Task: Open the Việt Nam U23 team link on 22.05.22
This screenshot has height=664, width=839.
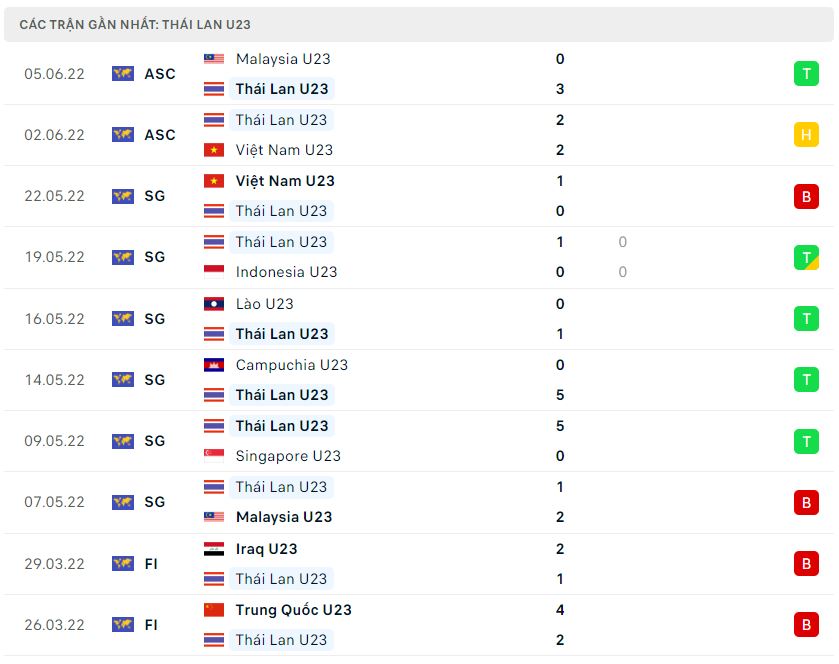Action: point(285,181)
